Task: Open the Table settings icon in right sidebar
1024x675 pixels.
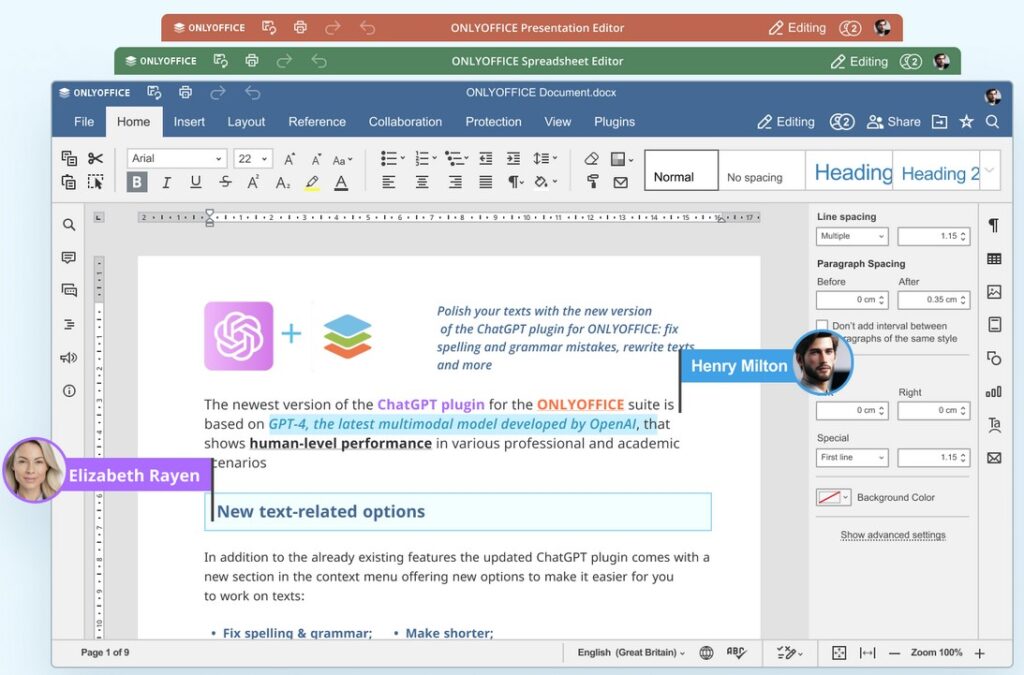Action: tap(994, 259)
